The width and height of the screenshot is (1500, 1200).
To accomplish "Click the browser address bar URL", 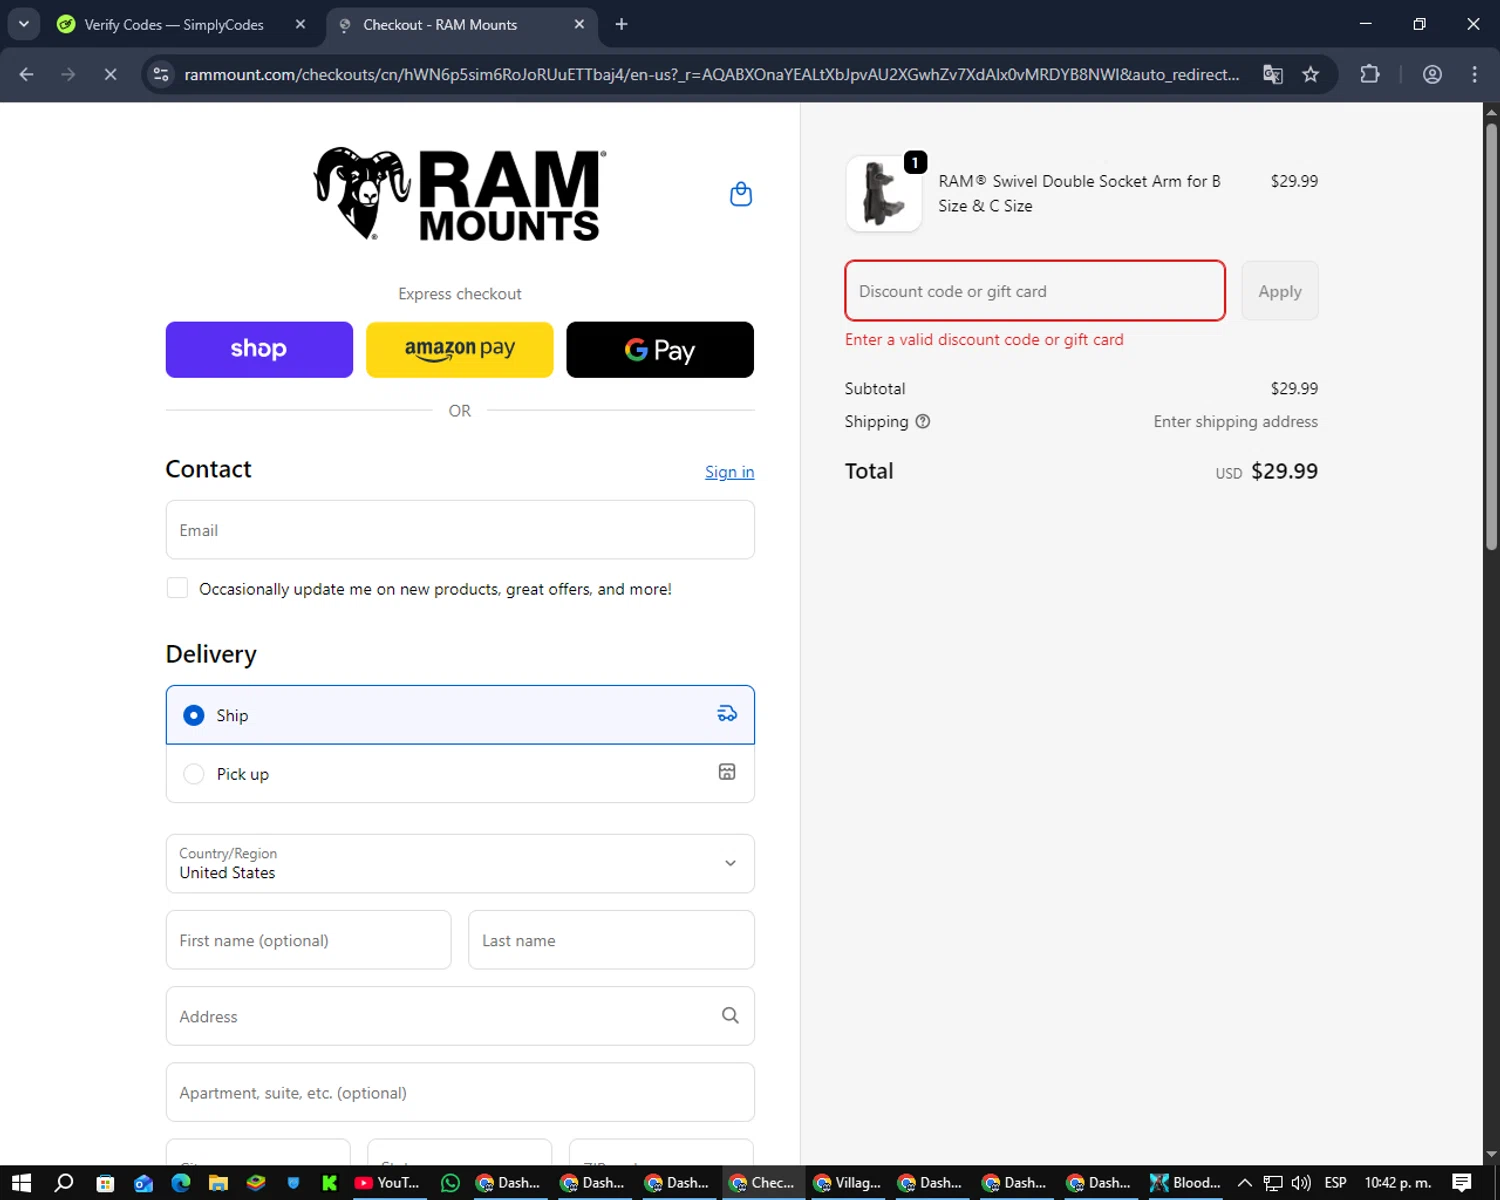I will coord(711,74).
